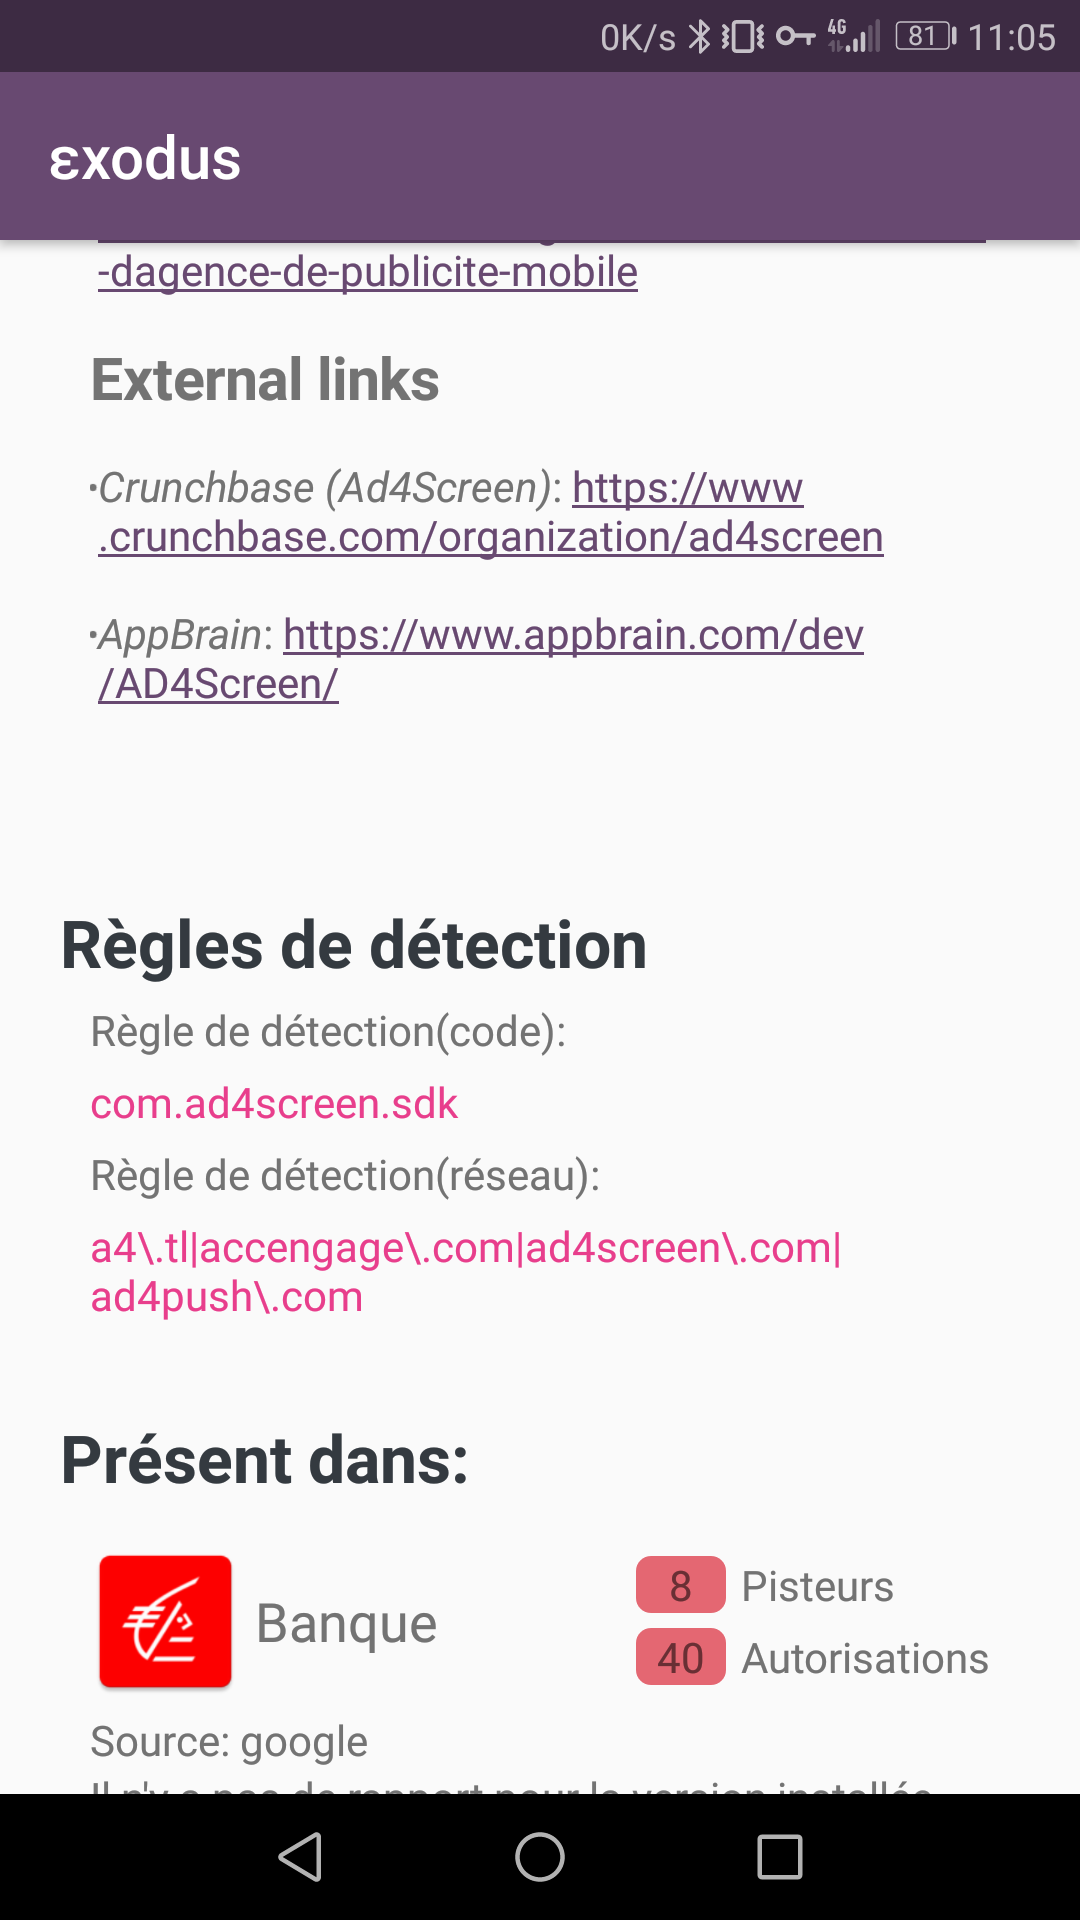The width and height of the screenshot is (1080, 1920).
Task: Tap the com.ad4screen.sdk code rule
Action: click(274, 1104)
